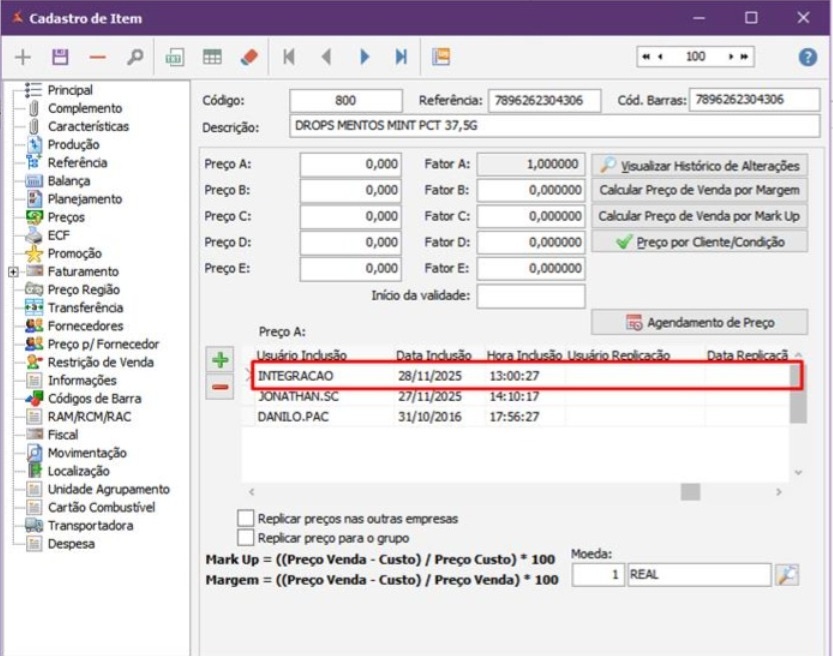This screenshot has height=656, width=833.
Task: Click single-right arrow in the 100 stepper
Action: pyautogui.click(x=731, y=56)
